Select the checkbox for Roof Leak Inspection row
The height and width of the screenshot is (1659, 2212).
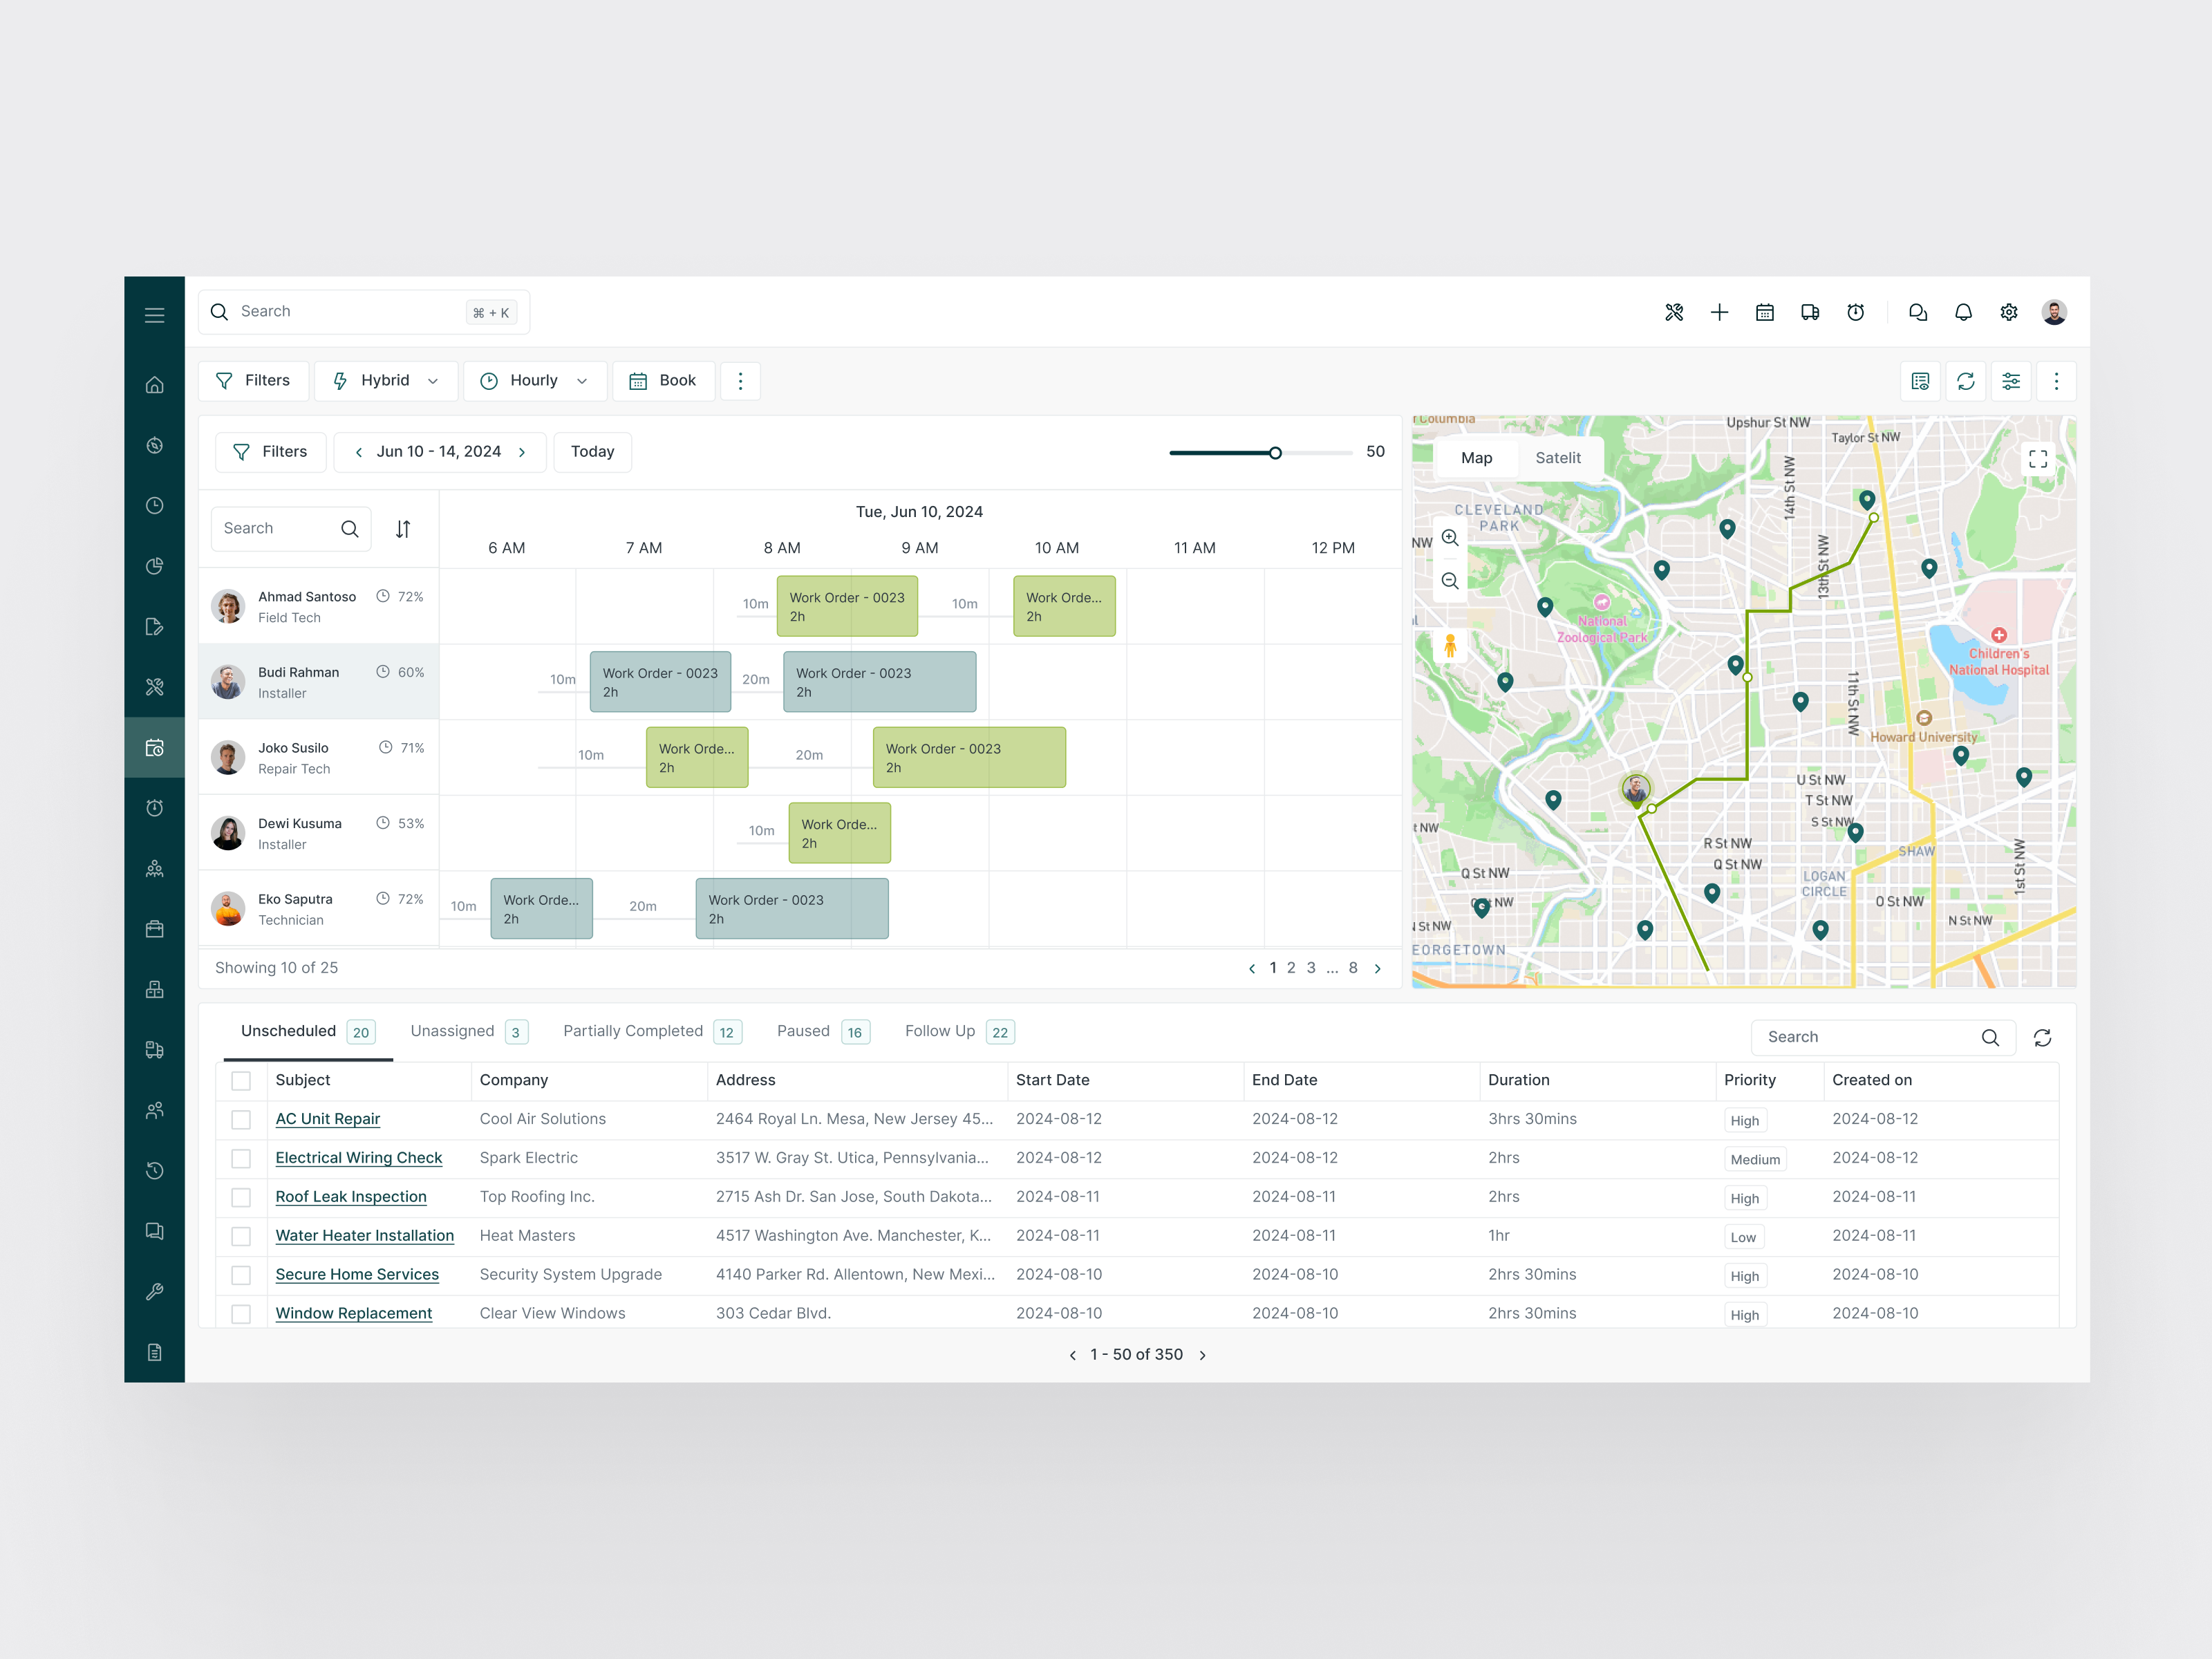pyautogui.click(x=241, y=1197)
